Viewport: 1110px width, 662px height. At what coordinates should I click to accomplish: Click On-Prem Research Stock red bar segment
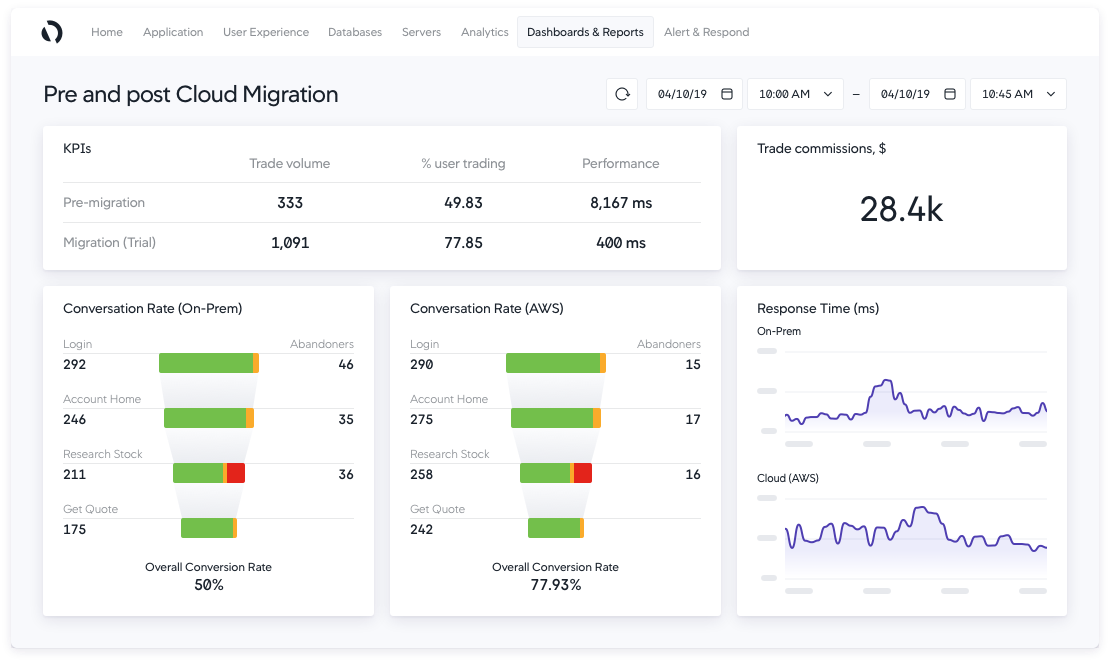click(236, 473)
